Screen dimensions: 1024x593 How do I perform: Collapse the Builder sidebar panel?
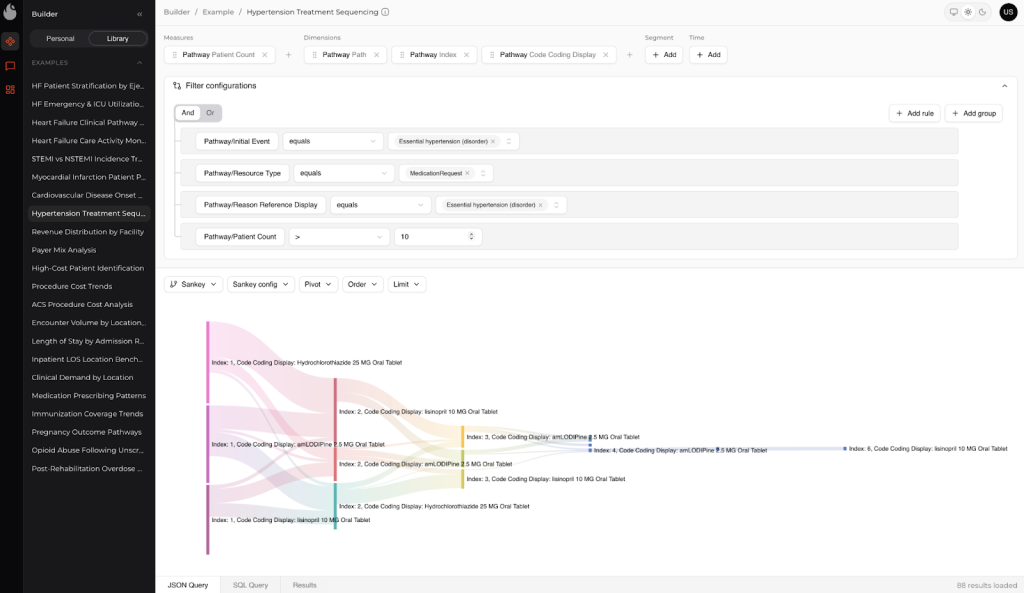tap(139, 14)
